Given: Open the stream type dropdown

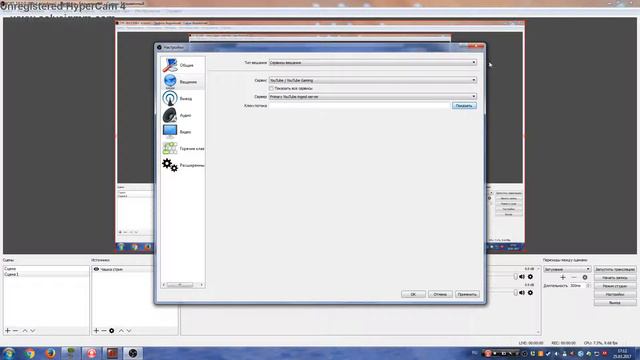Looking at the screenshot, I should [x=373, y=62].
